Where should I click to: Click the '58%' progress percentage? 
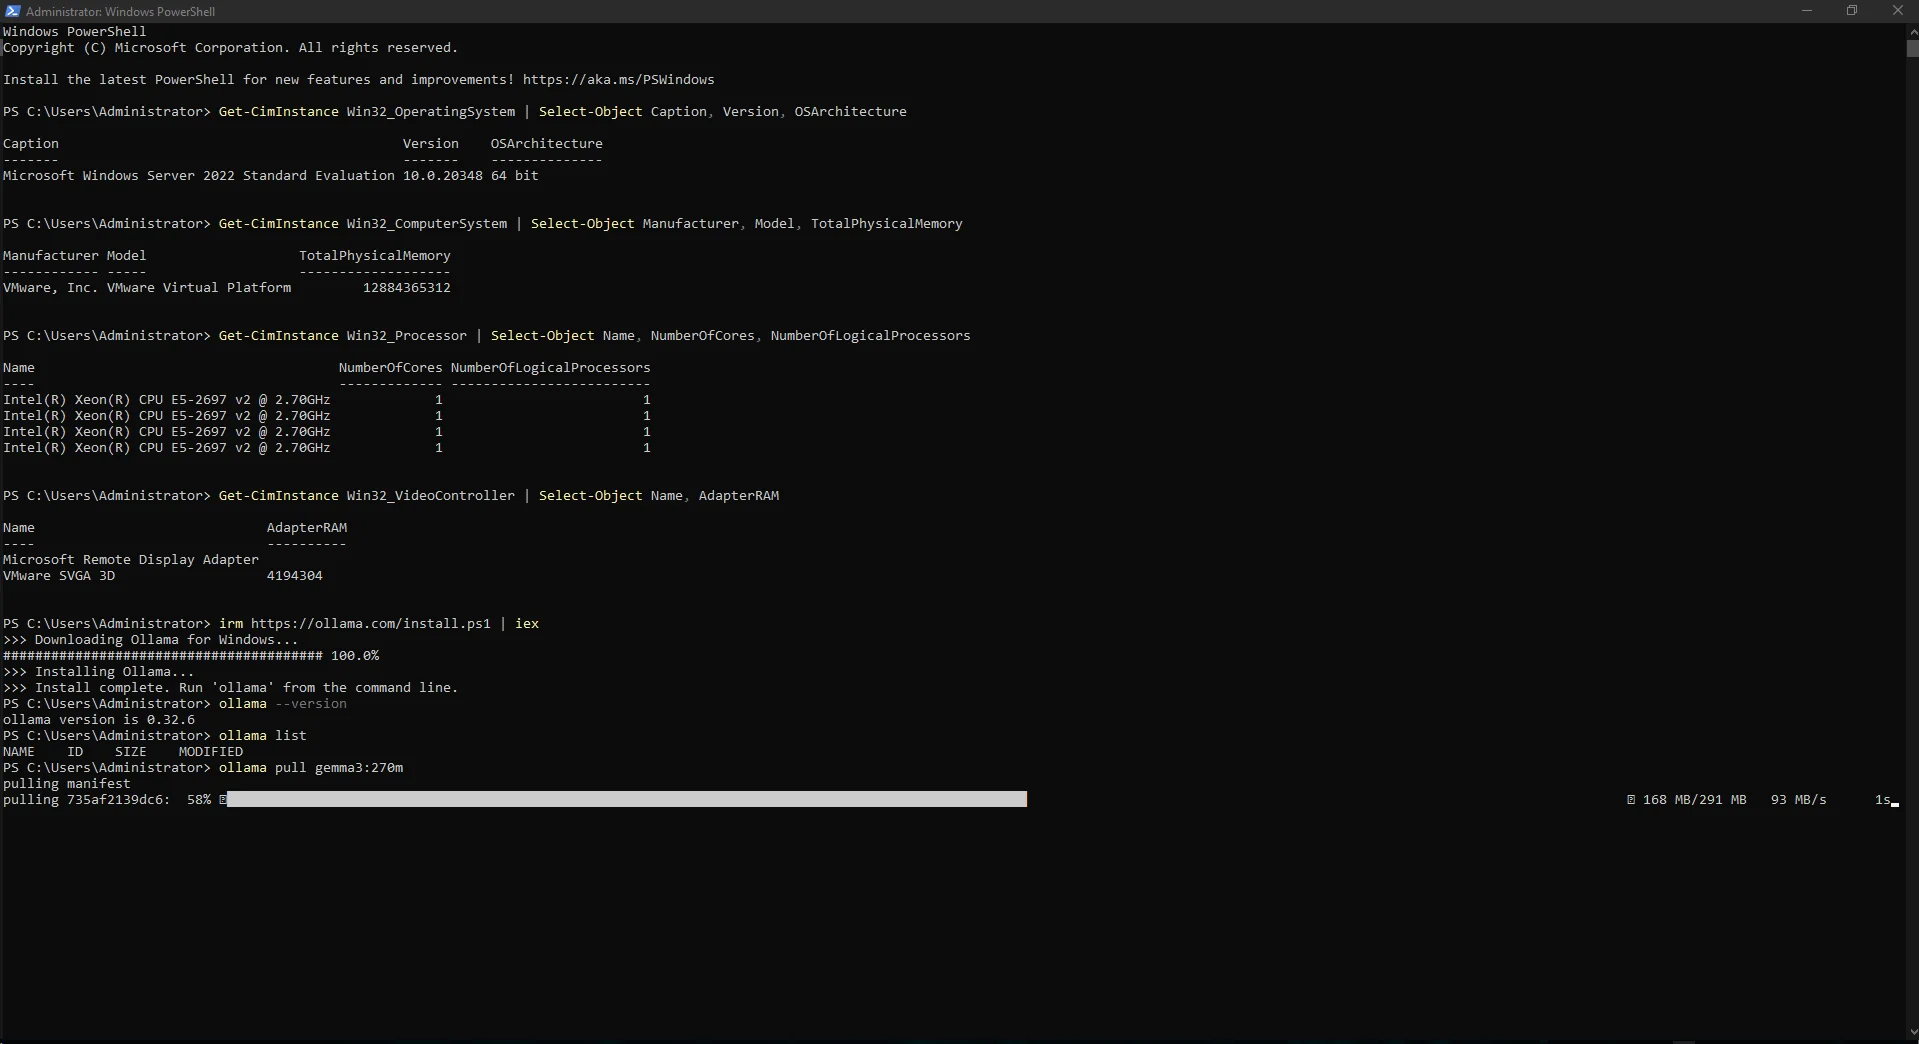click(x=199, y=800)
